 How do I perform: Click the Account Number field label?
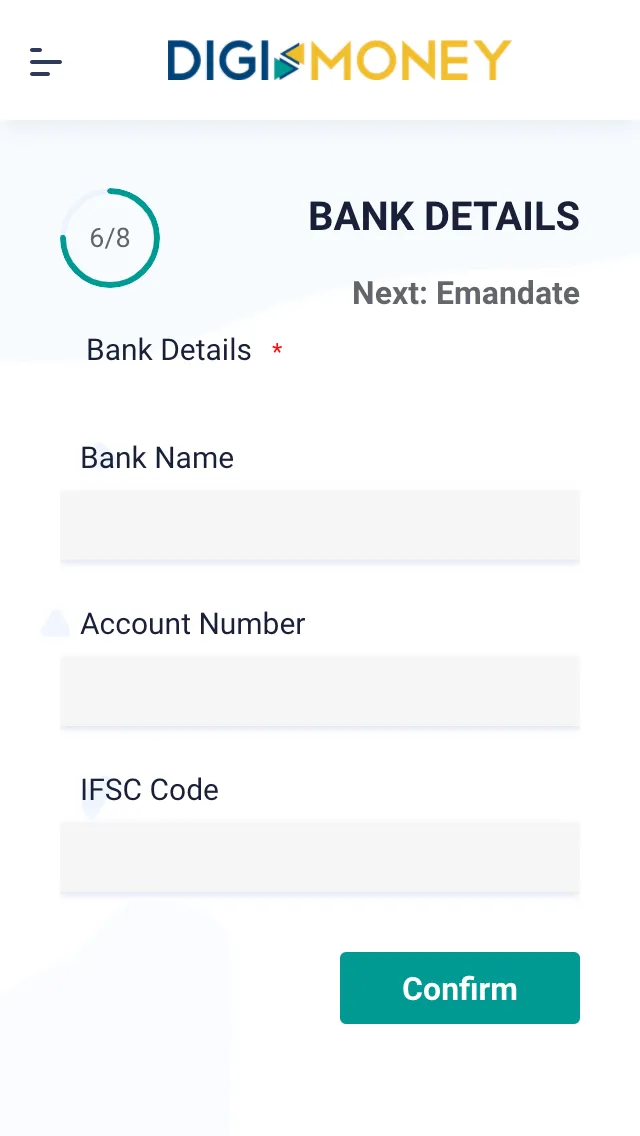pos(192,624)
